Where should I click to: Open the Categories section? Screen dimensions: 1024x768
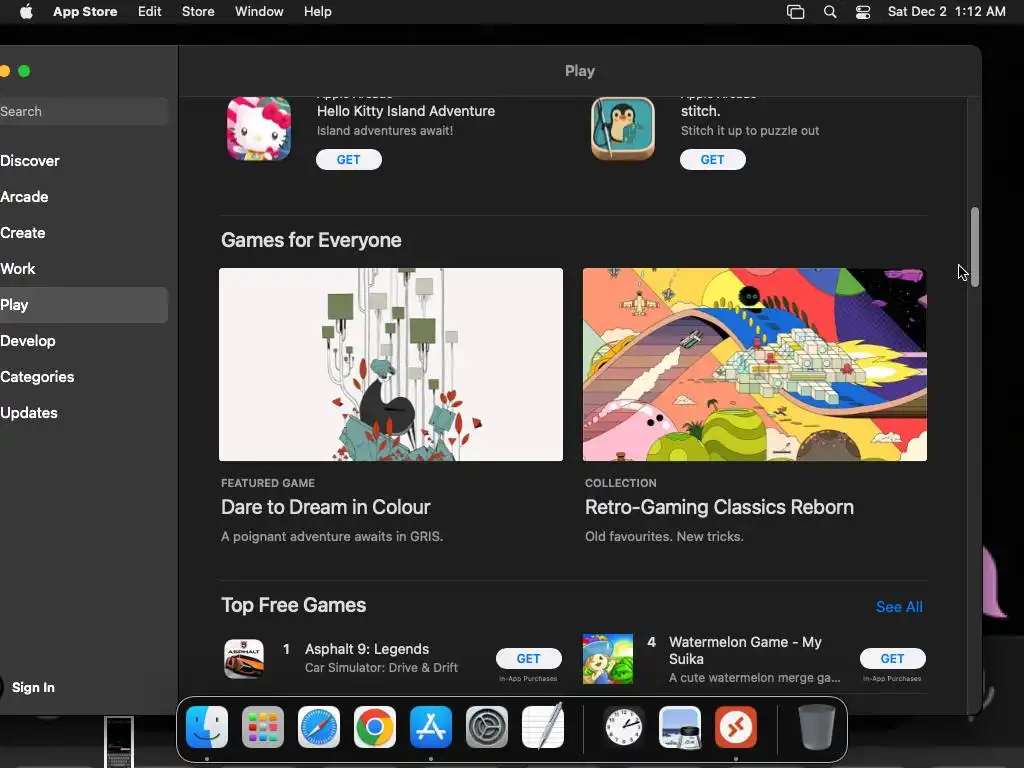coord(84,377)
